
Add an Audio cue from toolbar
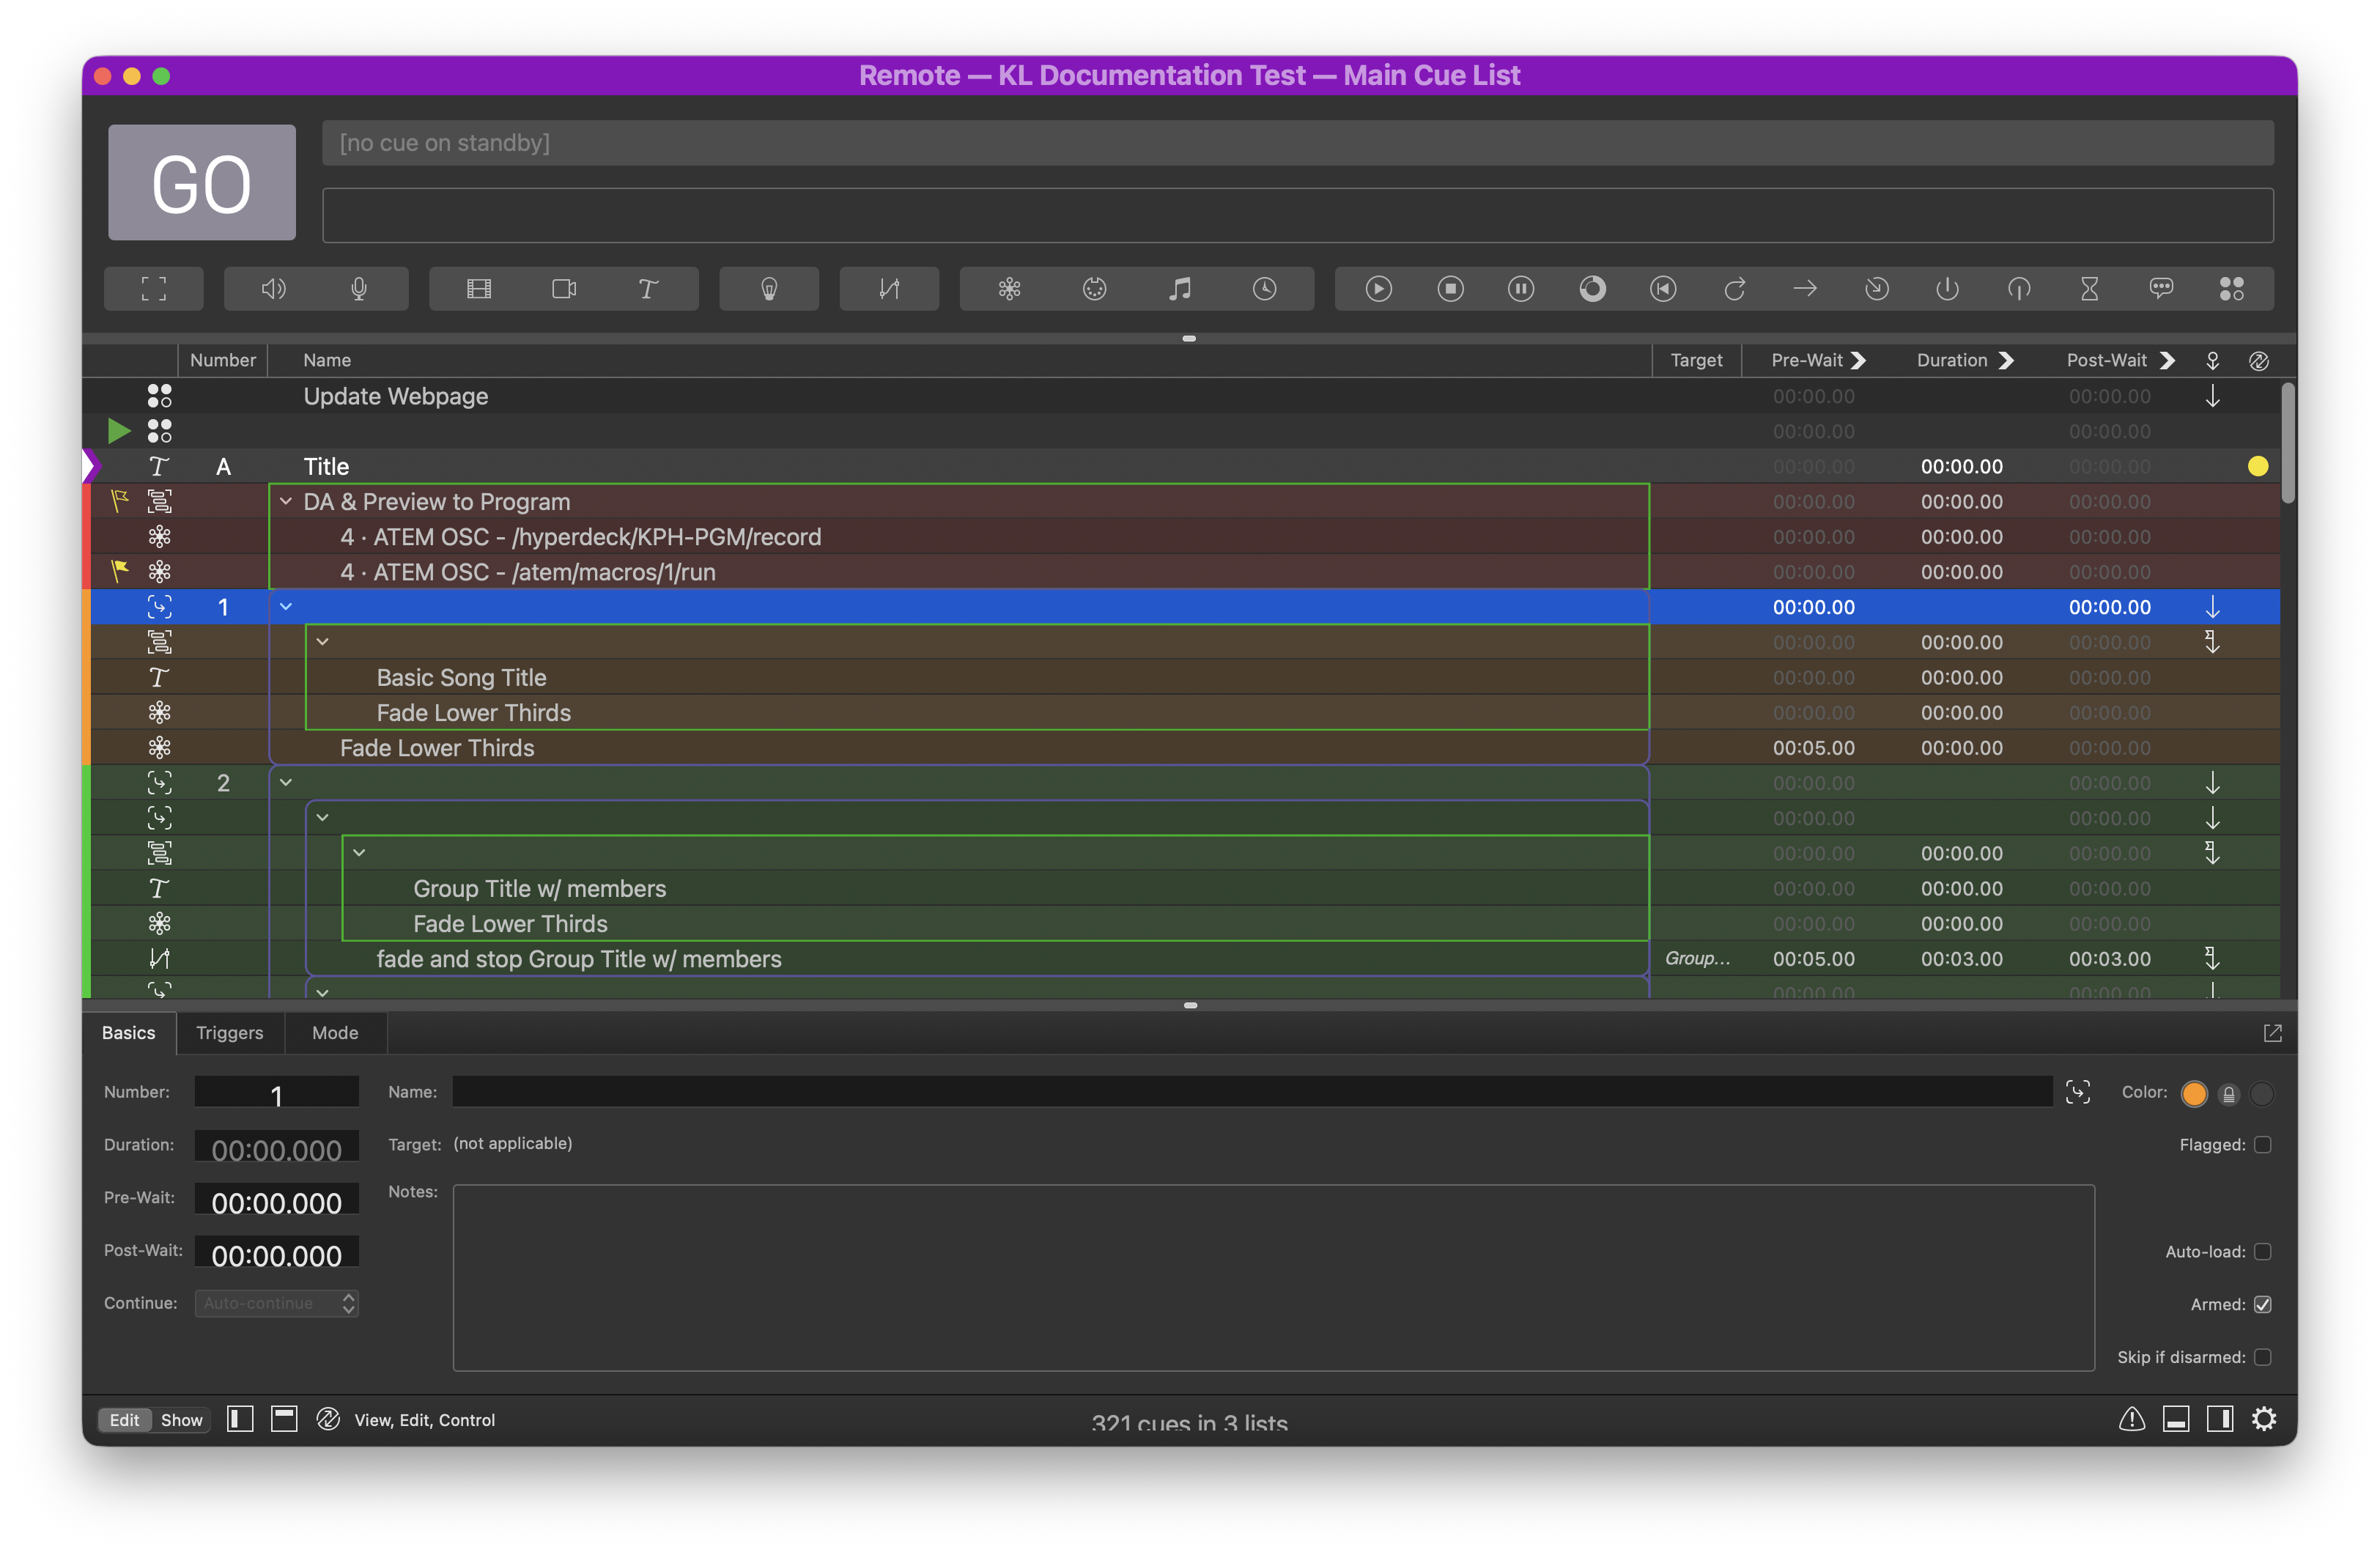click(273, 289)
